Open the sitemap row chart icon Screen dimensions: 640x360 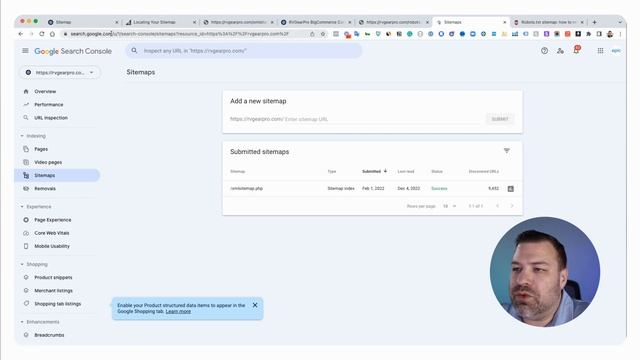click(511, 189)
